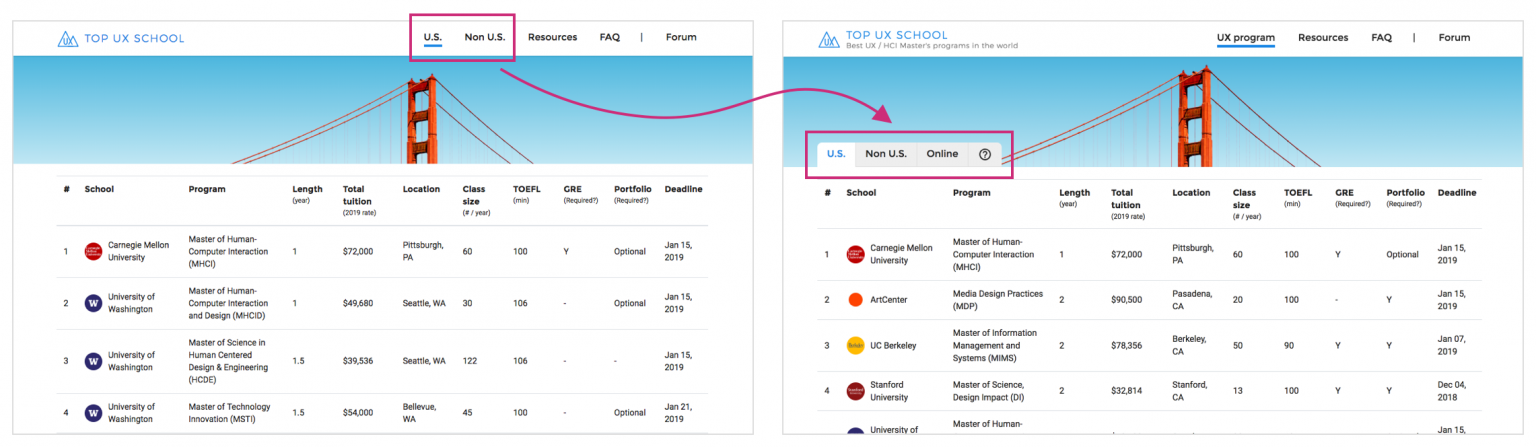Click the $54,000 tuition cell

(x=357, y=412)
